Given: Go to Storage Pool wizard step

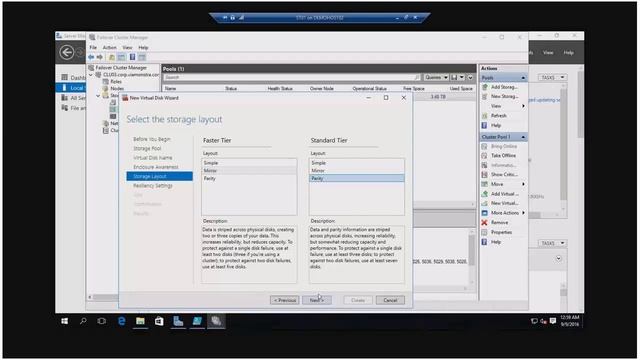Looking at the screenshot, I should (147, 149).
